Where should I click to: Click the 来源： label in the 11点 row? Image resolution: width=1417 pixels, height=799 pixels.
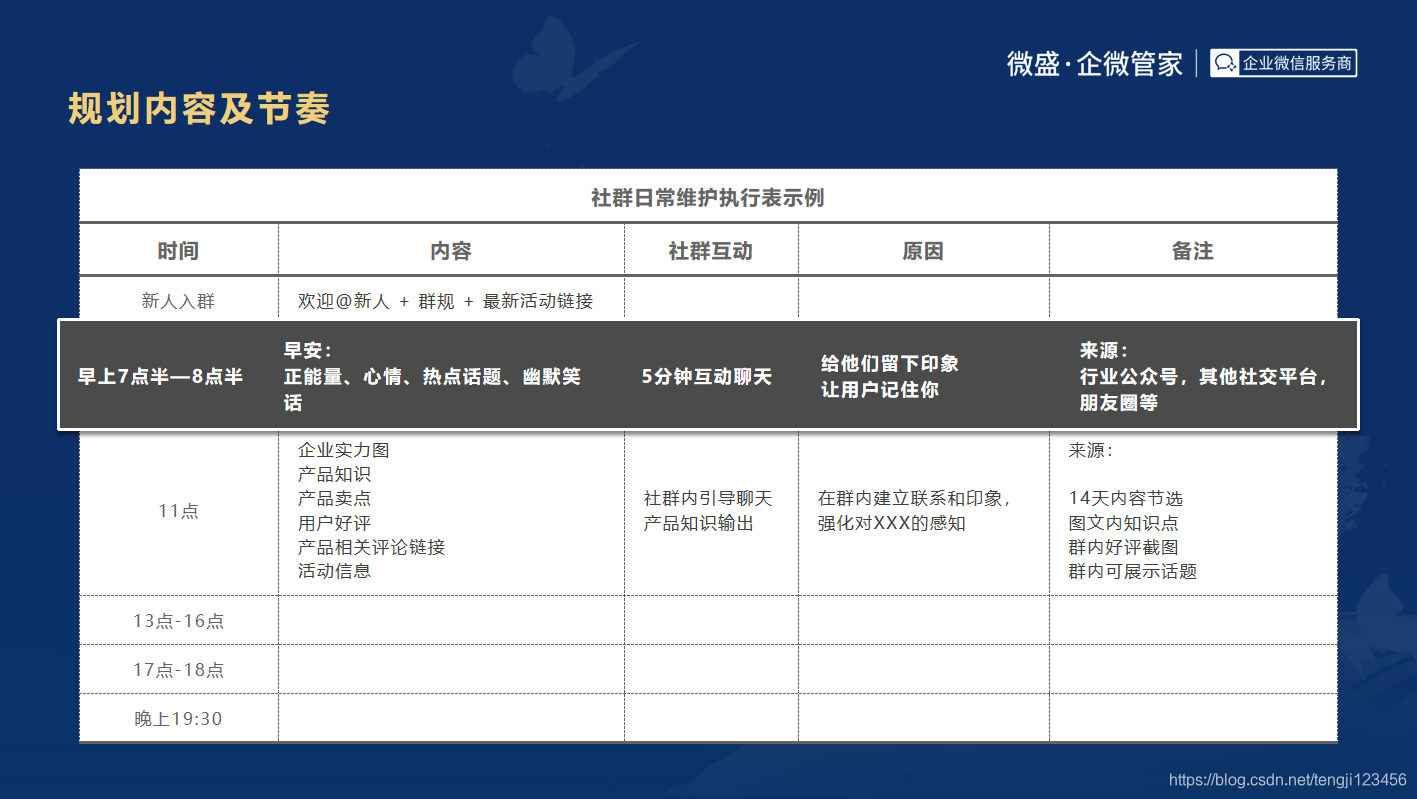click(x=1090, y=450)
